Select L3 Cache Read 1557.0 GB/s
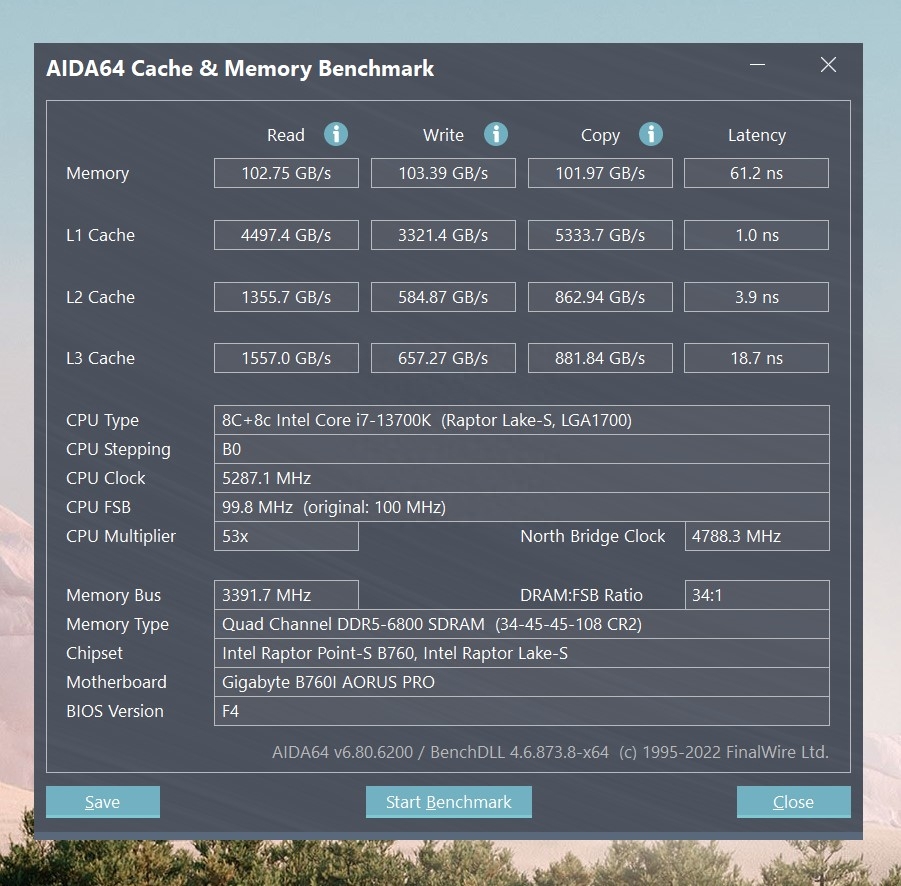Image resolution: width=901 pixels, height=886 pixels. pos(286,358)
